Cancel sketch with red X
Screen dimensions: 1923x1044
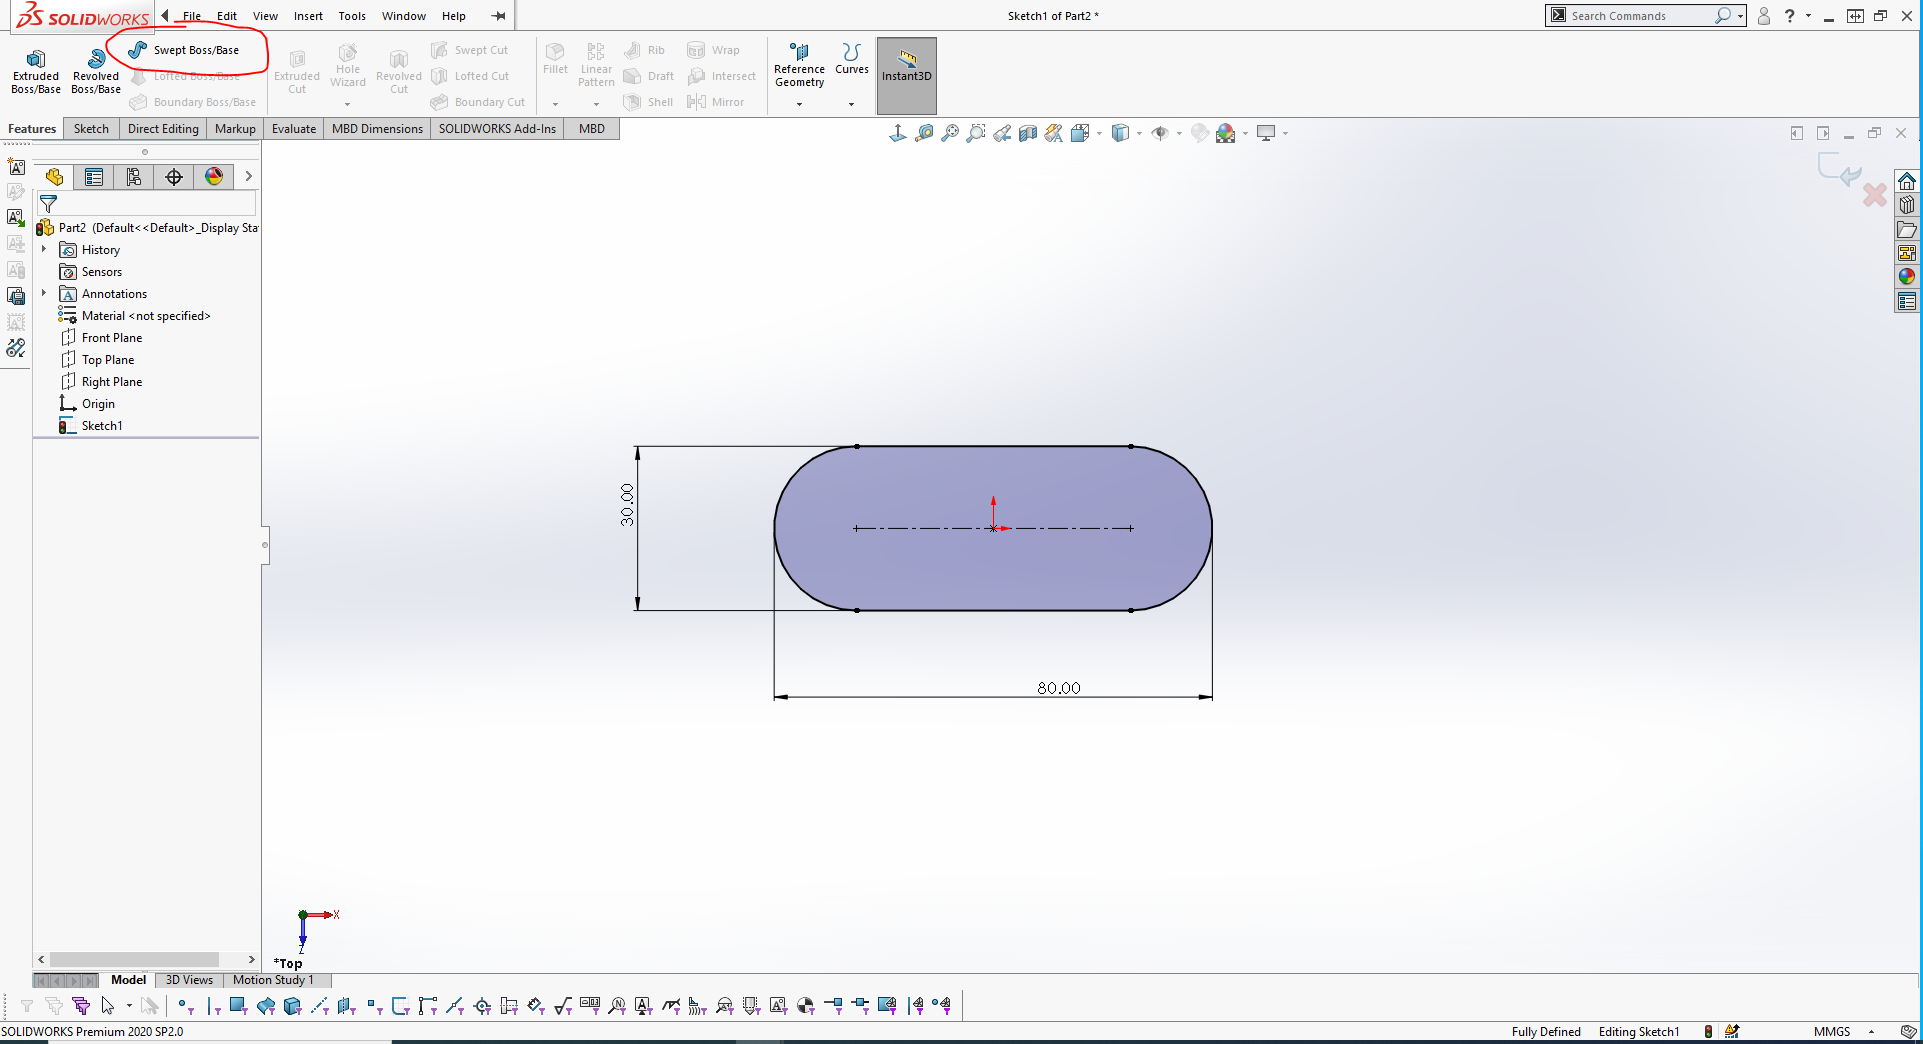[1875, 194]
